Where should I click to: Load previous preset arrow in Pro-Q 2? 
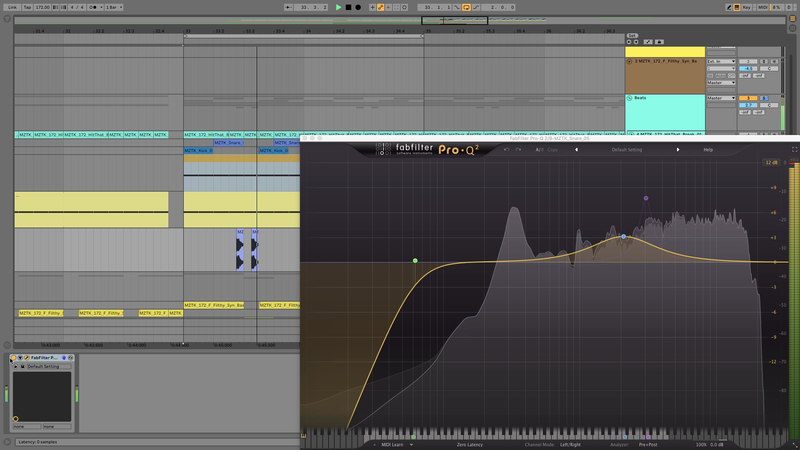(577, 149)
